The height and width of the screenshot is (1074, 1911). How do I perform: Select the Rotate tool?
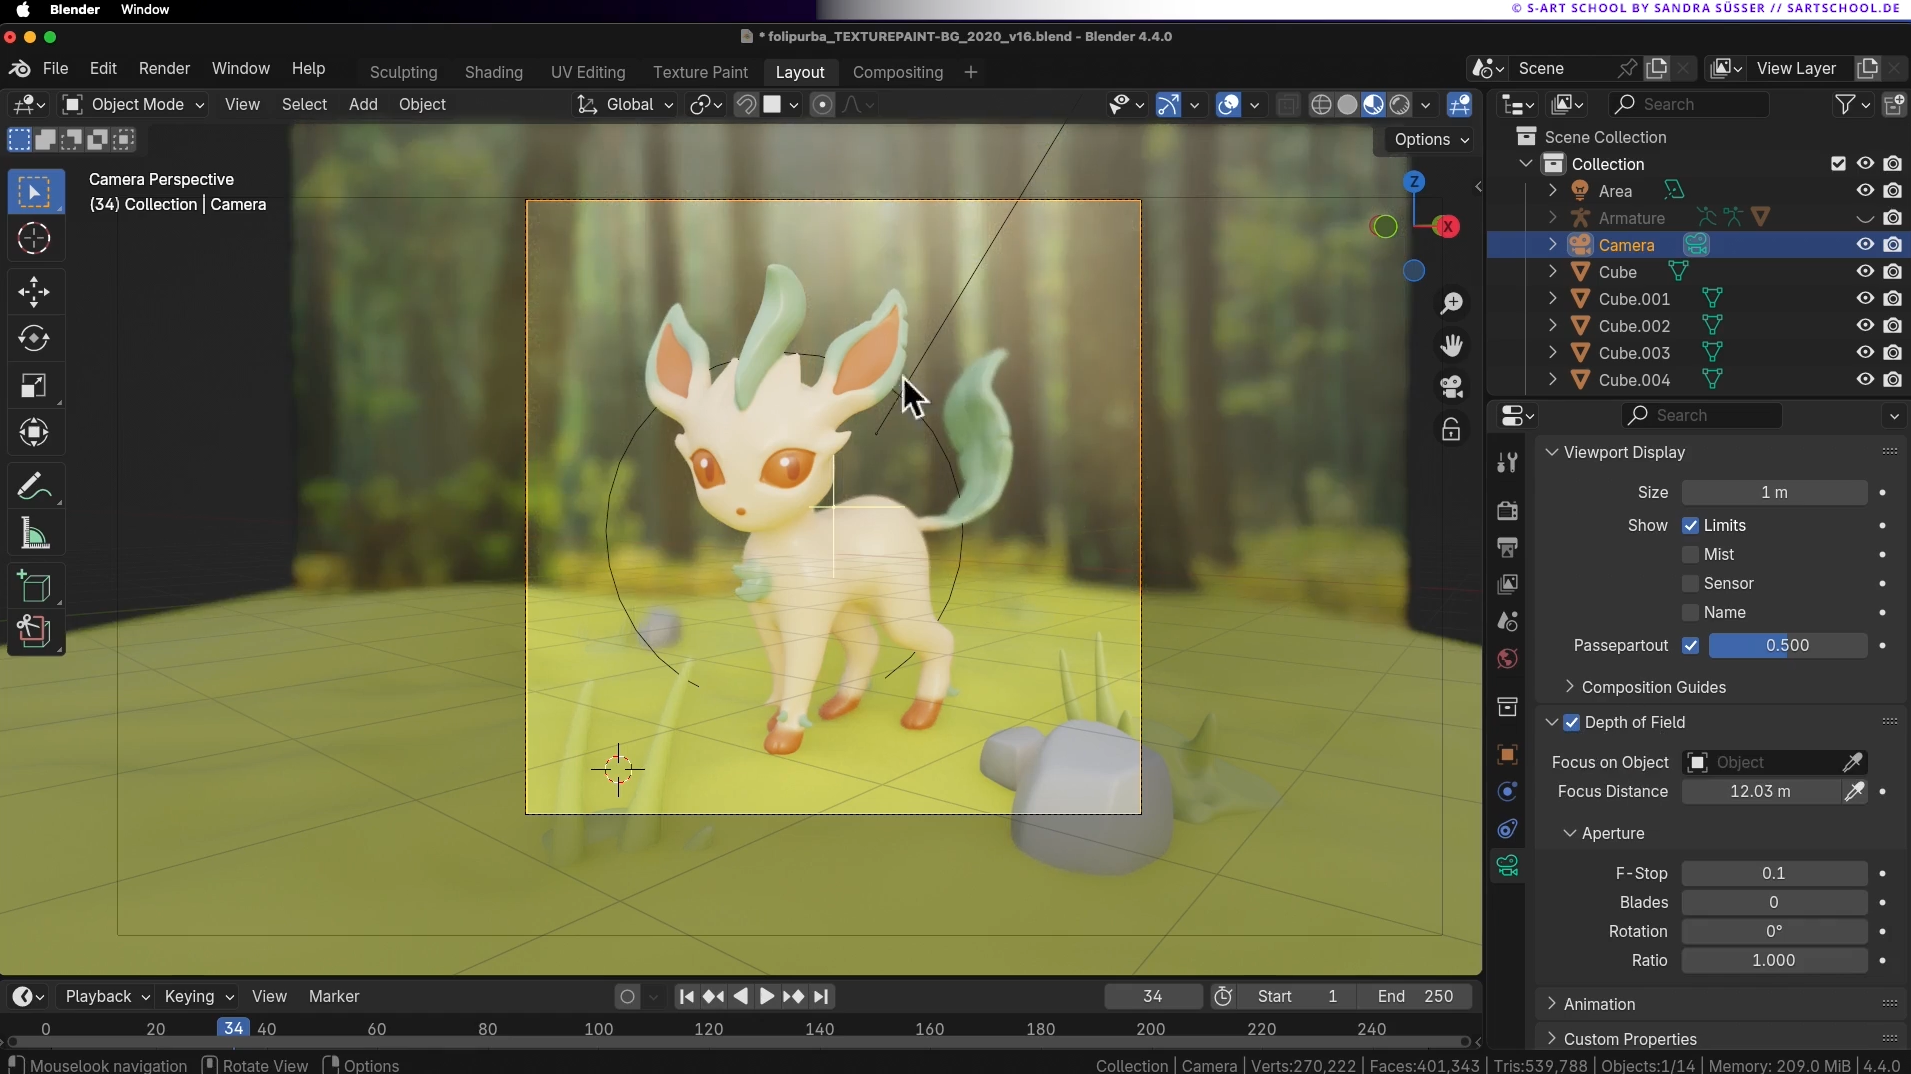click(34, 339)
